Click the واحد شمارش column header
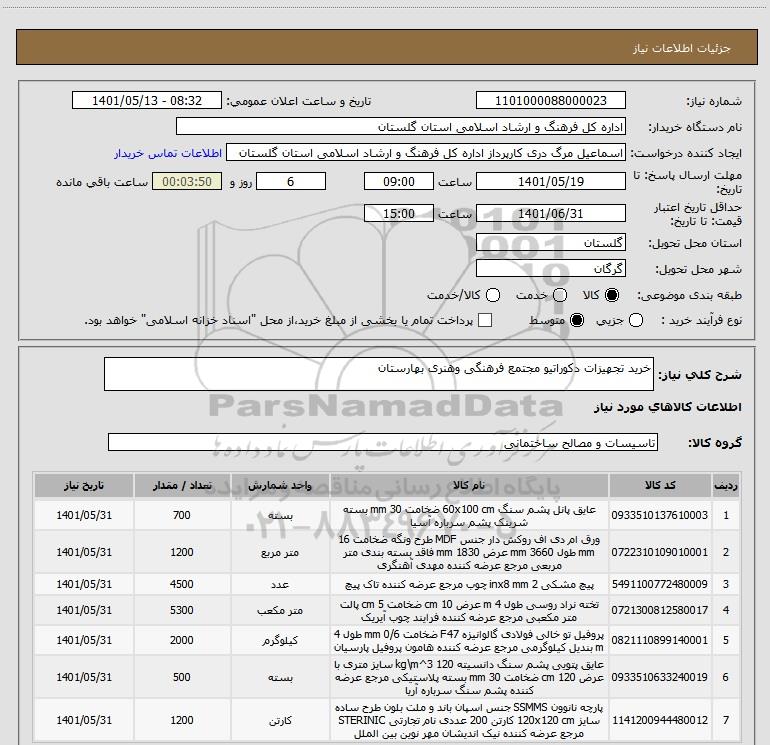The image size is (770, 745). point(280,486)
